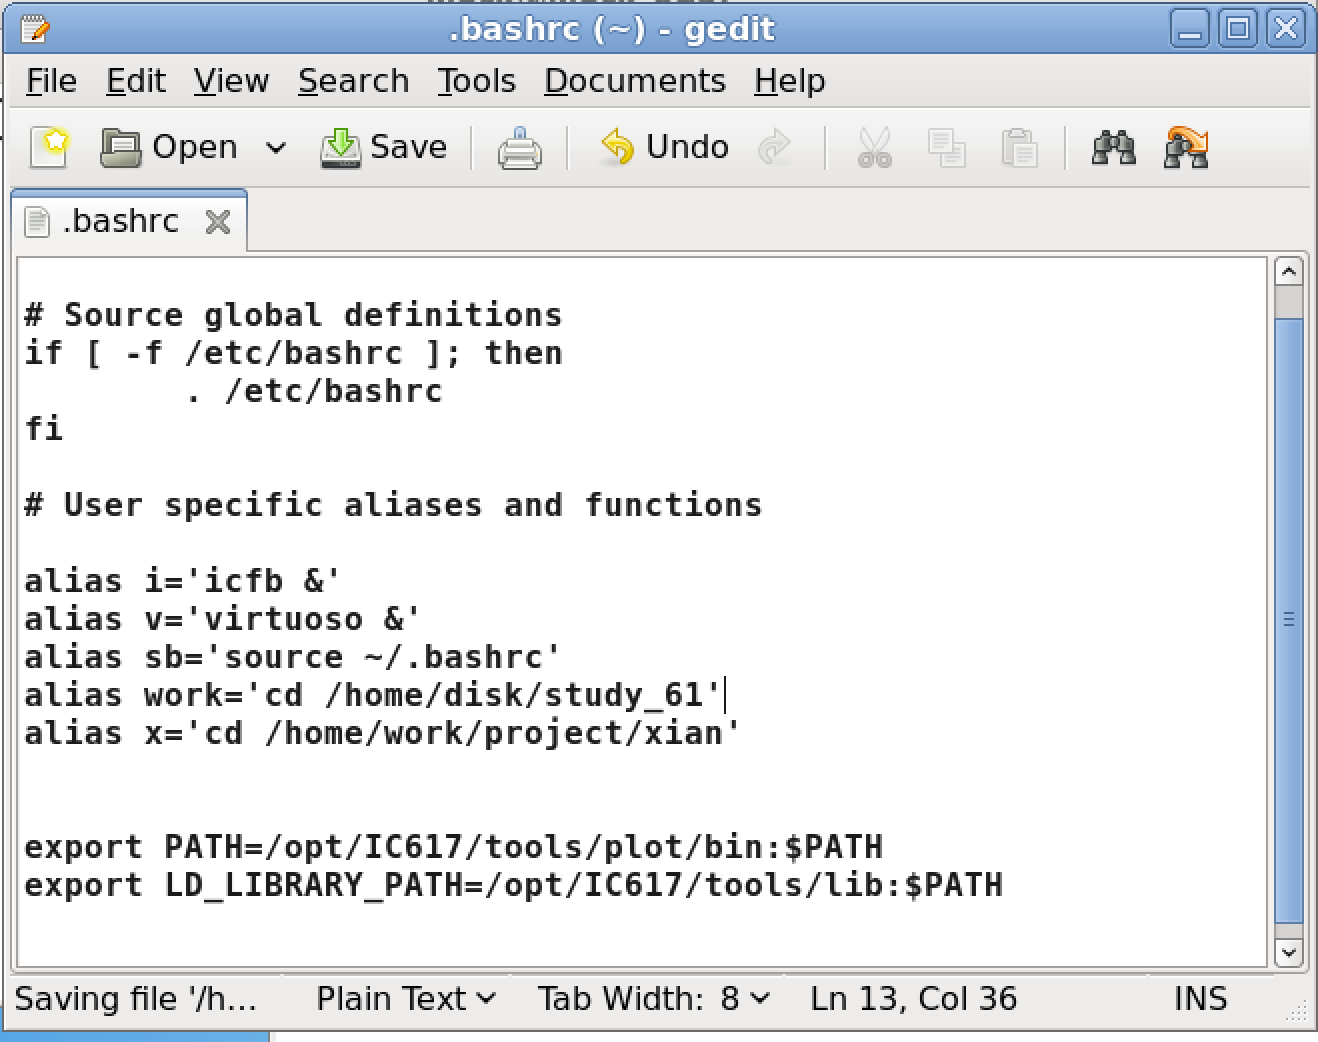
Task: Click the gedit window menu icon in title bar
Action: [x=34, y=29]
